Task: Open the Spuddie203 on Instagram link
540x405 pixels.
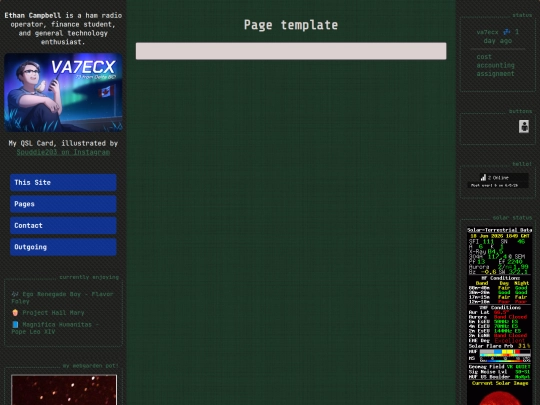Action: 63,152
